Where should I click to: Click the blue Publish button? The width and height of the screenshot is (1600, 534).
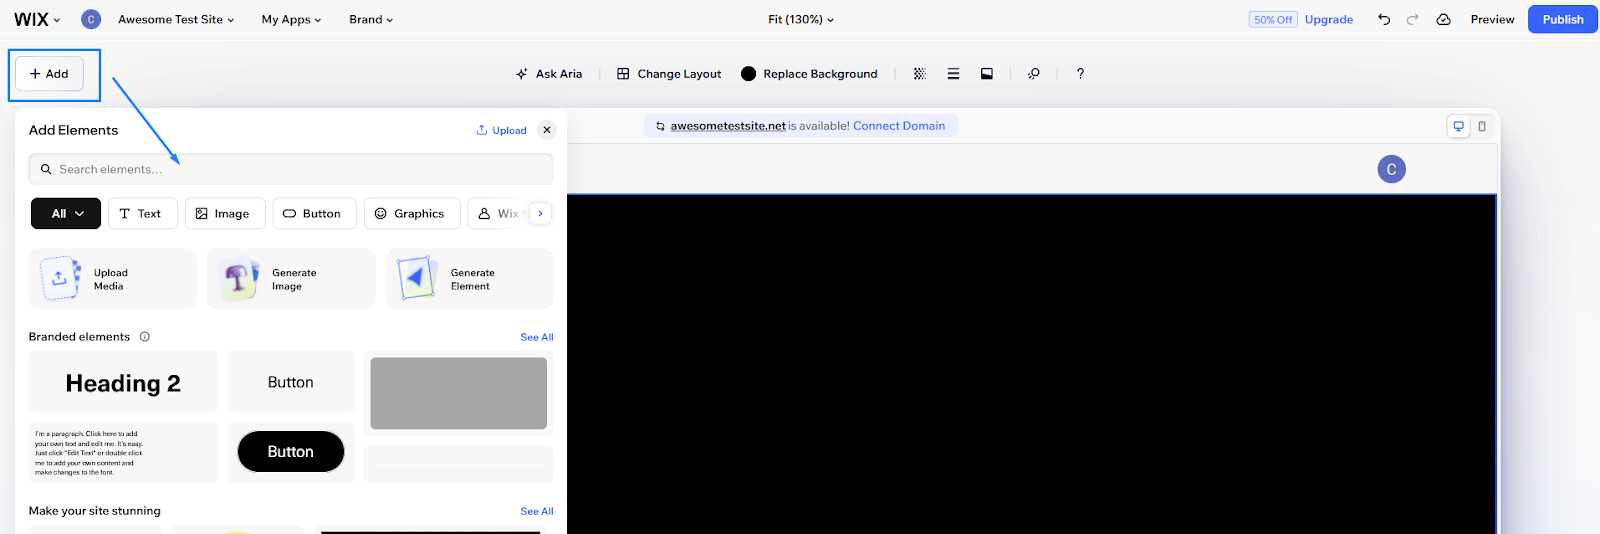(x=1562, y=19)
